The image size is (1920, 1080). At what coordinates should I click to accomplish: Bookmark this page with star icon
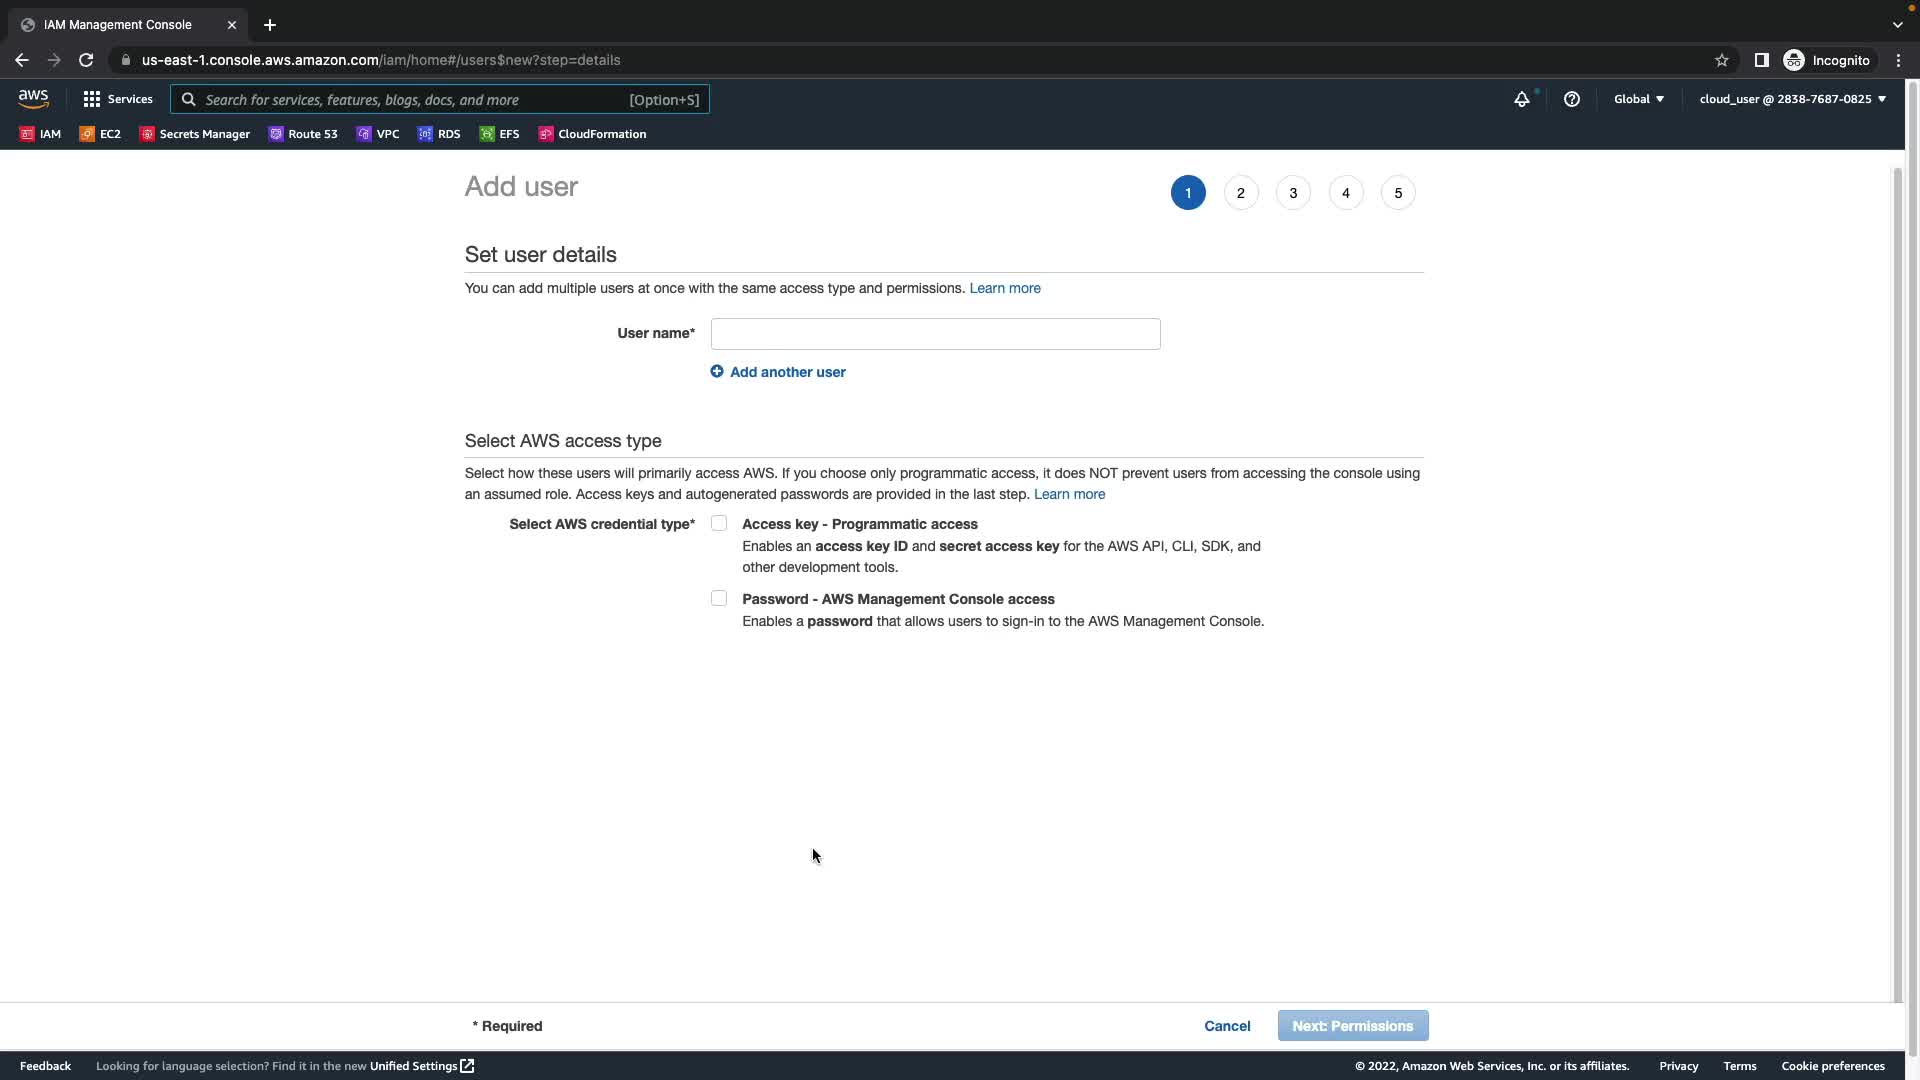(x=1721, y=60)
